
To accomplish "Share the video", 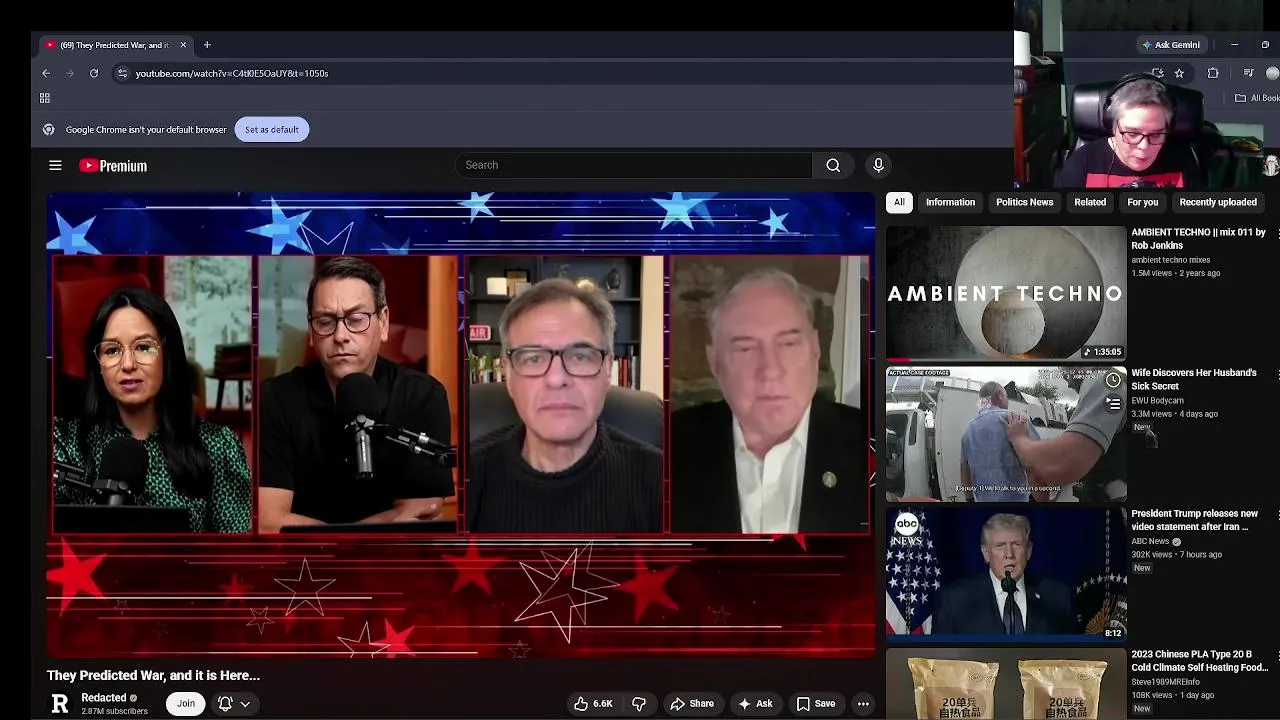I will pos(692,704).
